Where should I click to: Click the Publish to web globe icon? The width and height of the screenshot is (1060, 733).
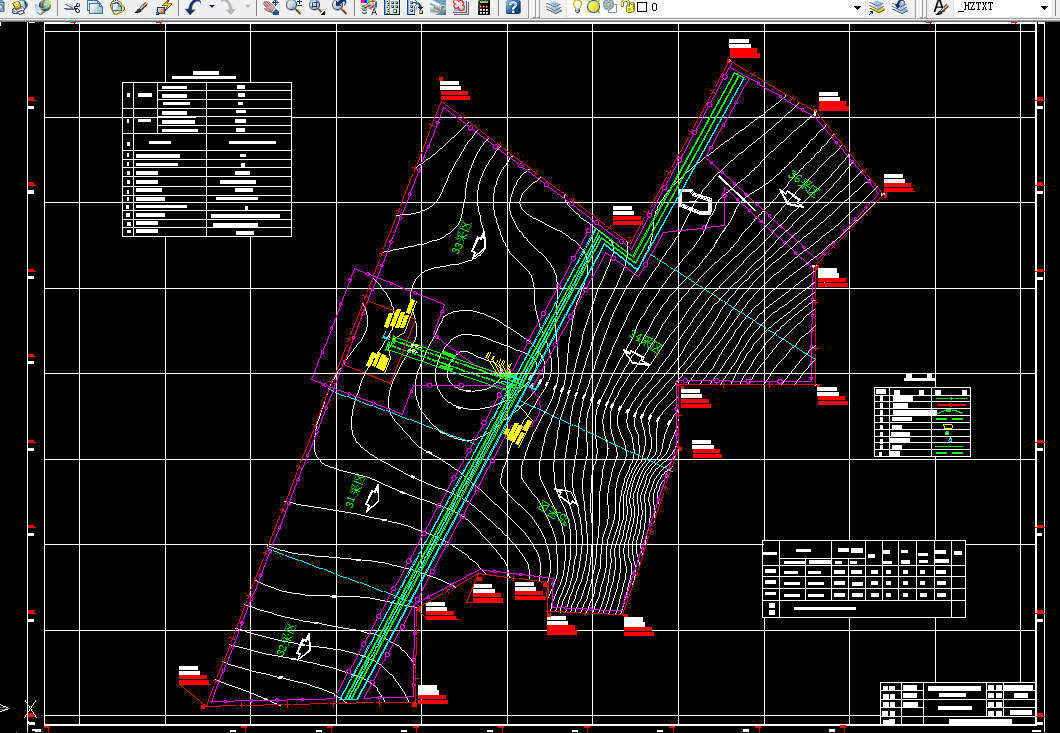click(x=19, y=7)
